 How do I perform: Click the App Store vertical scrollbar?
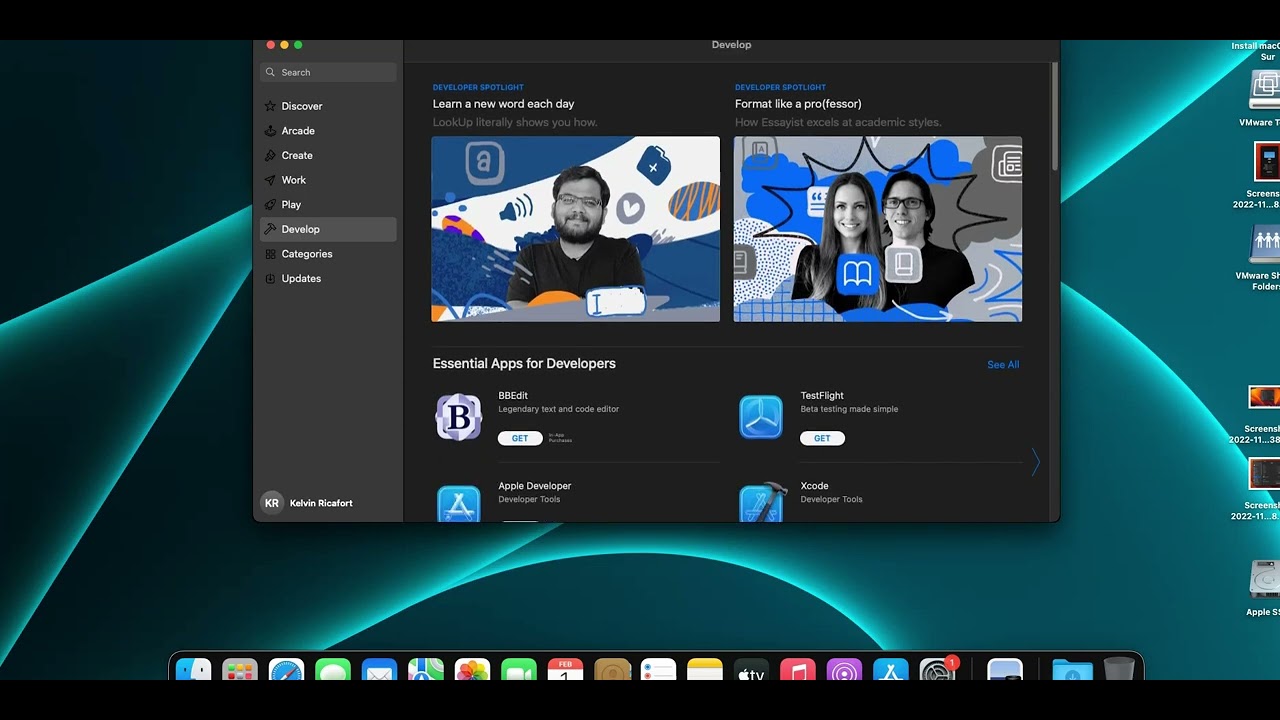[1053, 115]
